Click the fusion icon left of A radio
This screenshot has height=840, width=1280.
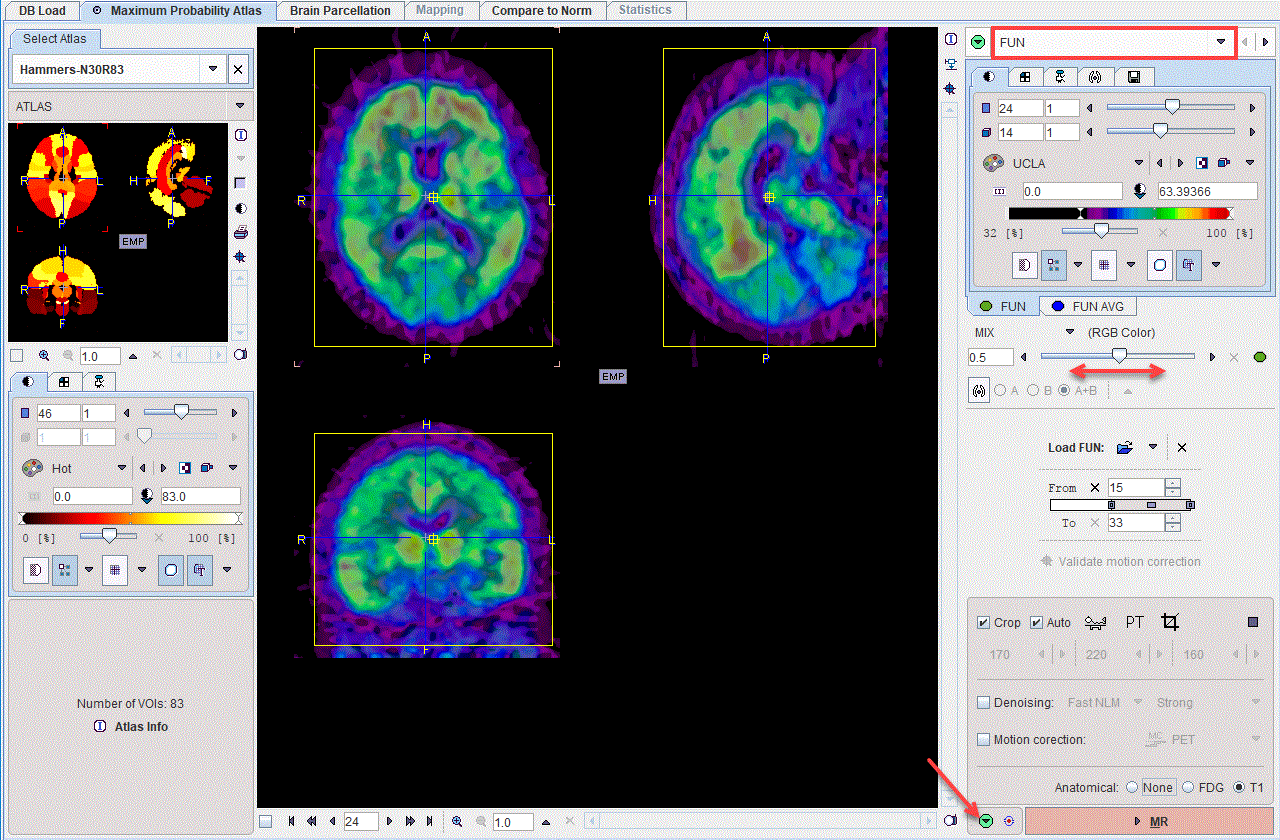click(978, 391)
